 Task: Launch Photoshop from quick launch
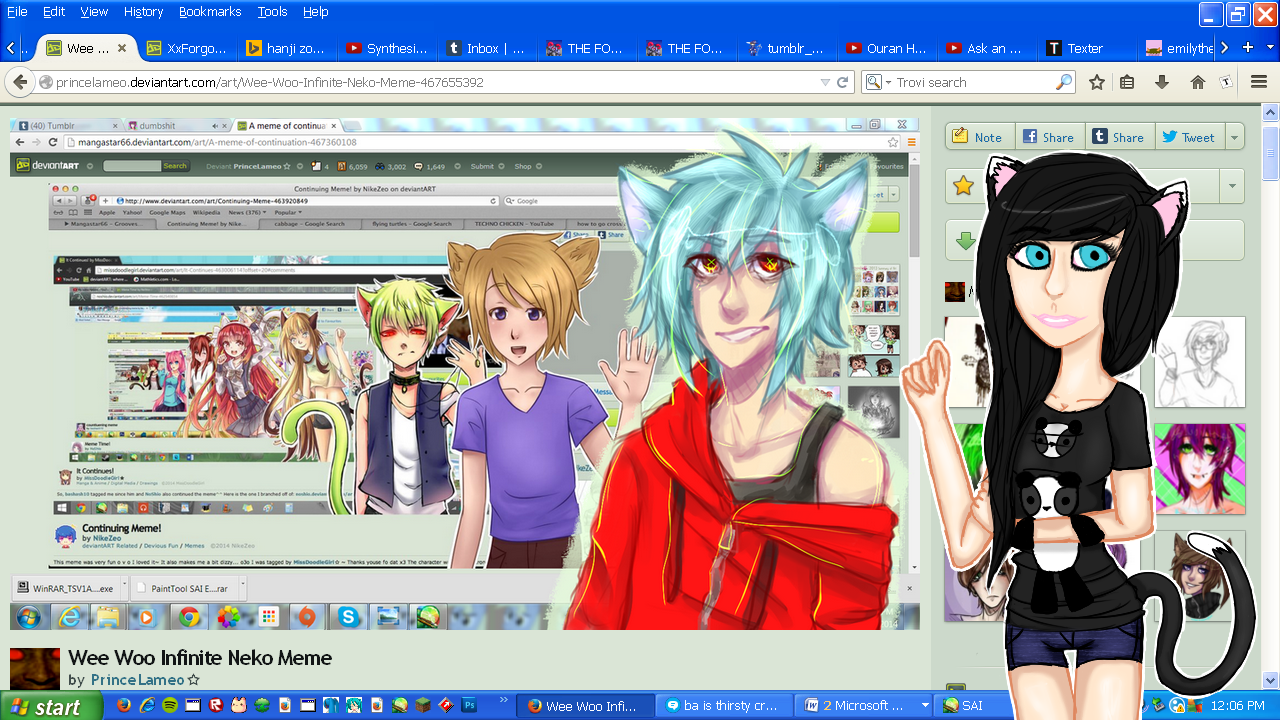click(x=469, y=706)
